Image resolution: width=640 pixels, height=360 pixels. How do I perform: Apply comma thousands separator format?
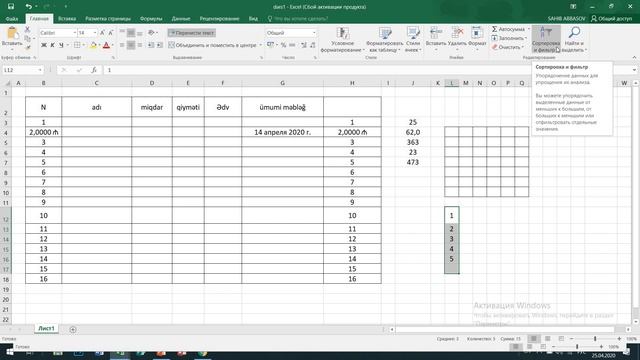(292, 45)
